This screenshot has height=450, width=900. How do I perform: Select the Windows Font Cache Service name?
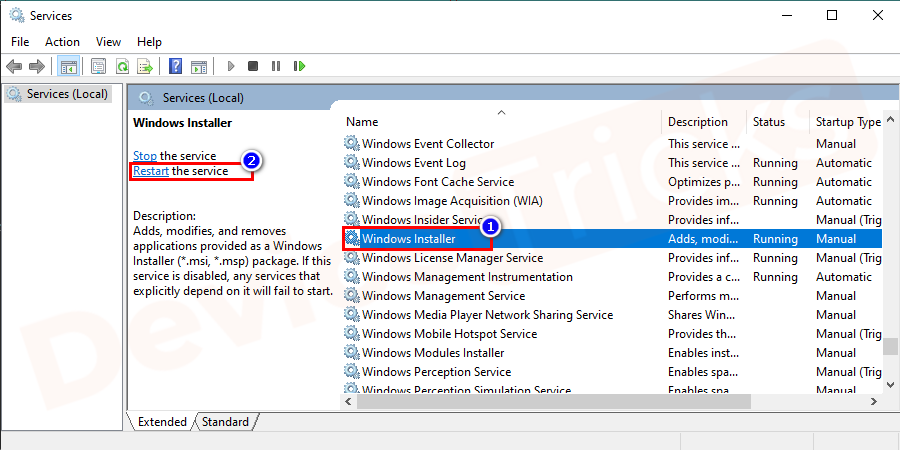pyautogui.click(x=438, y=181)
